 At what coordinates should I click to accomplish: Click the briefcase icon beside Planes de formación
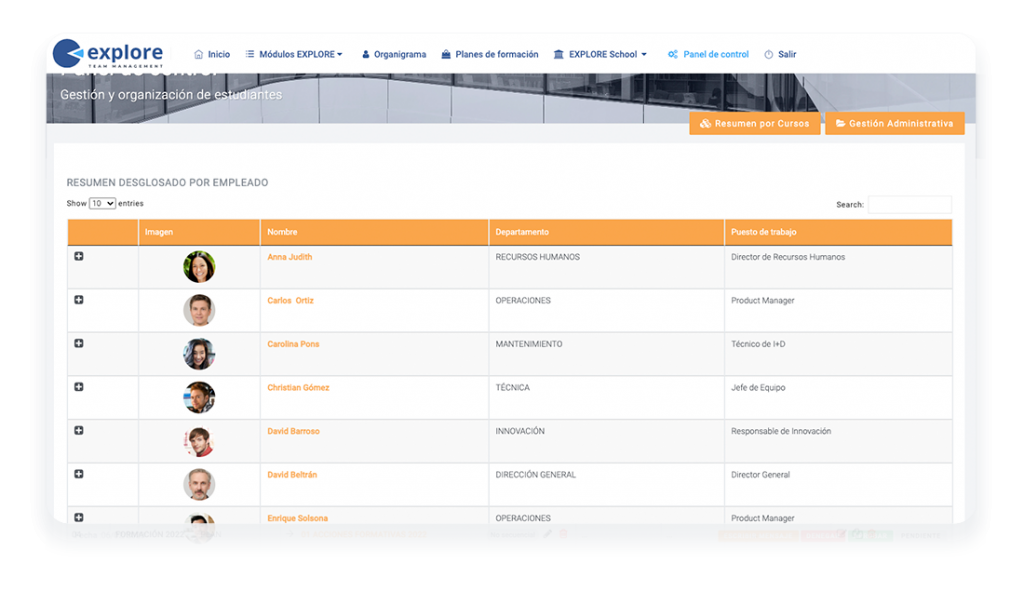click(x=447, y=54)
